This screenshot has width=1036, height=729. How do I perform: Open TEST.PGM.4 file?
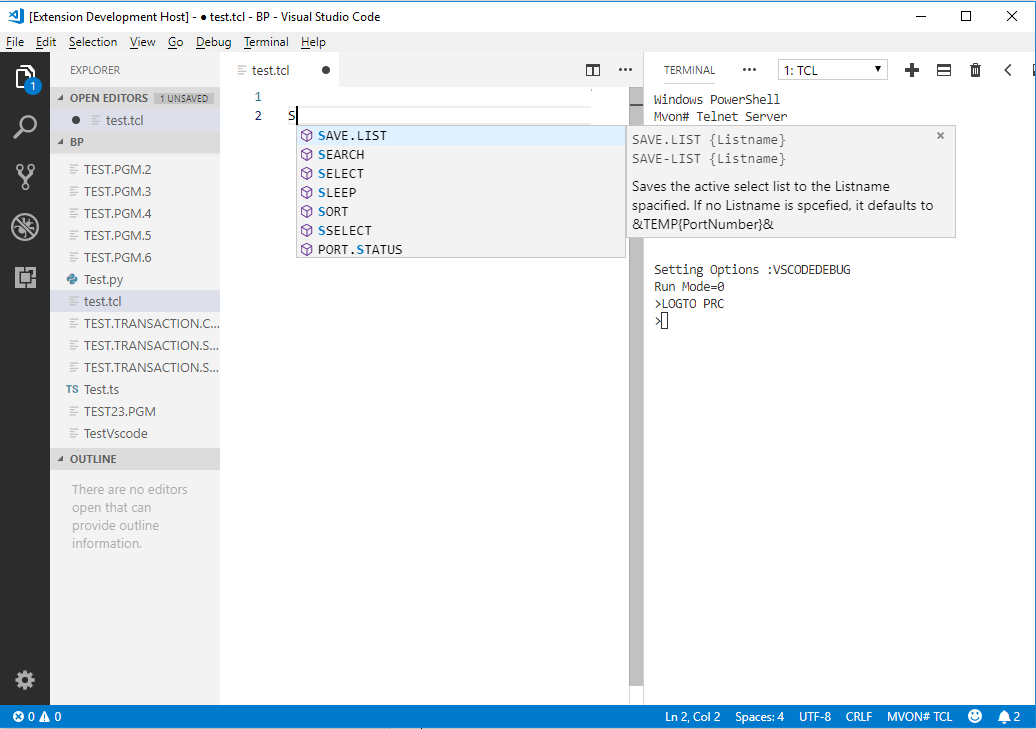(x=135, y=213)
